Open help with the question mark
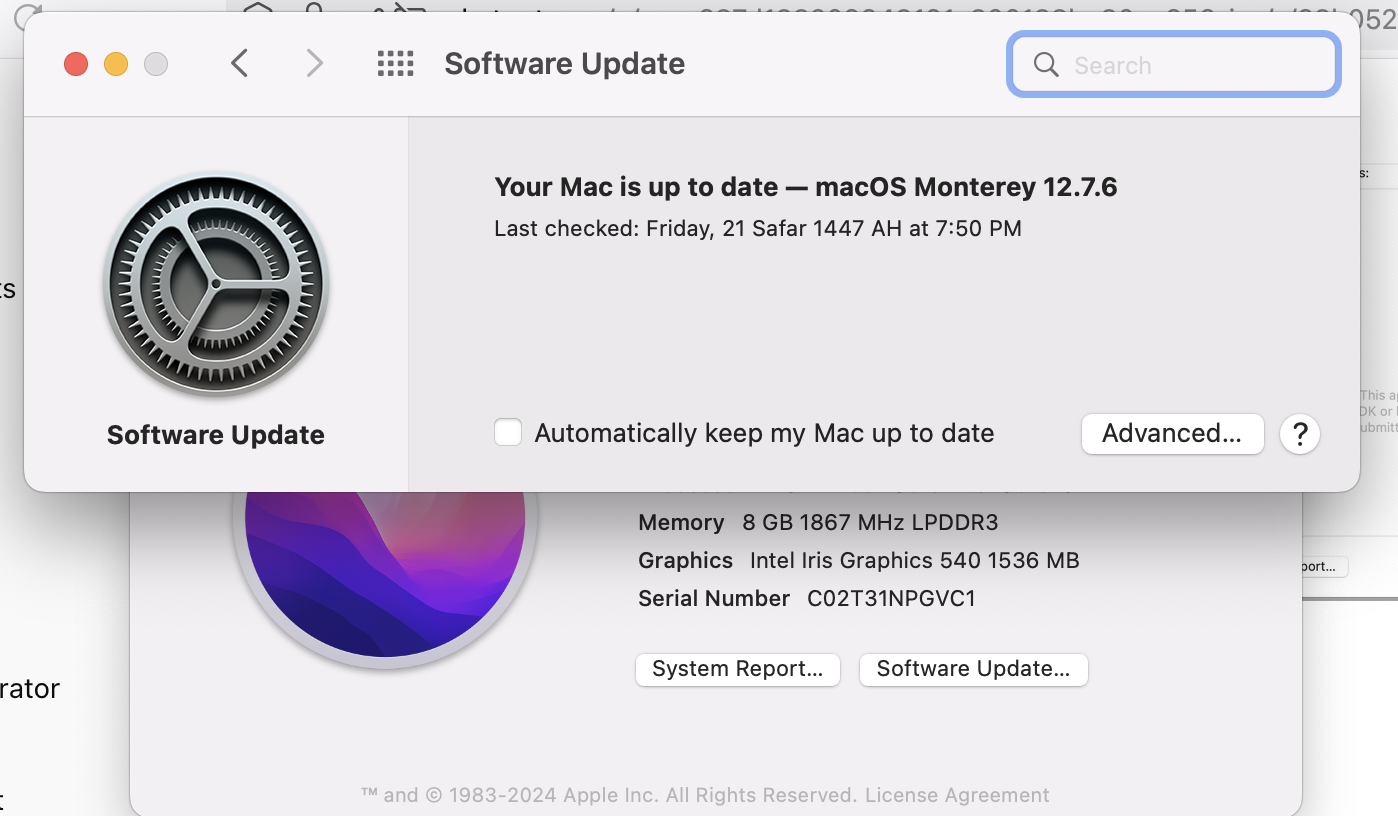 [x=1300, y=434]
